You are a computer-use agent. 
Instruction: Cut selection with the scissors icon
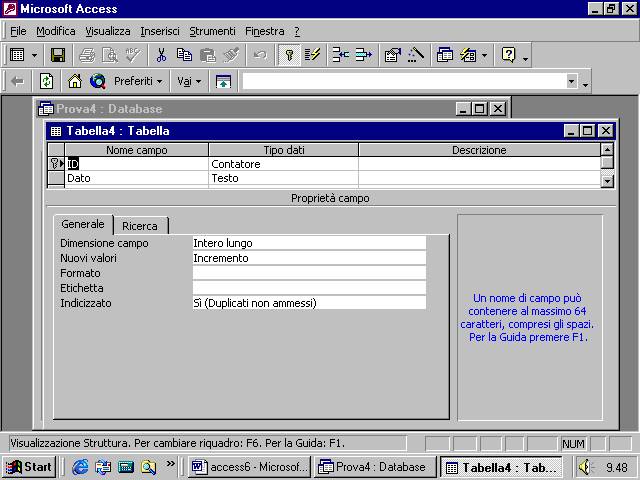click(x=161, y=55)
